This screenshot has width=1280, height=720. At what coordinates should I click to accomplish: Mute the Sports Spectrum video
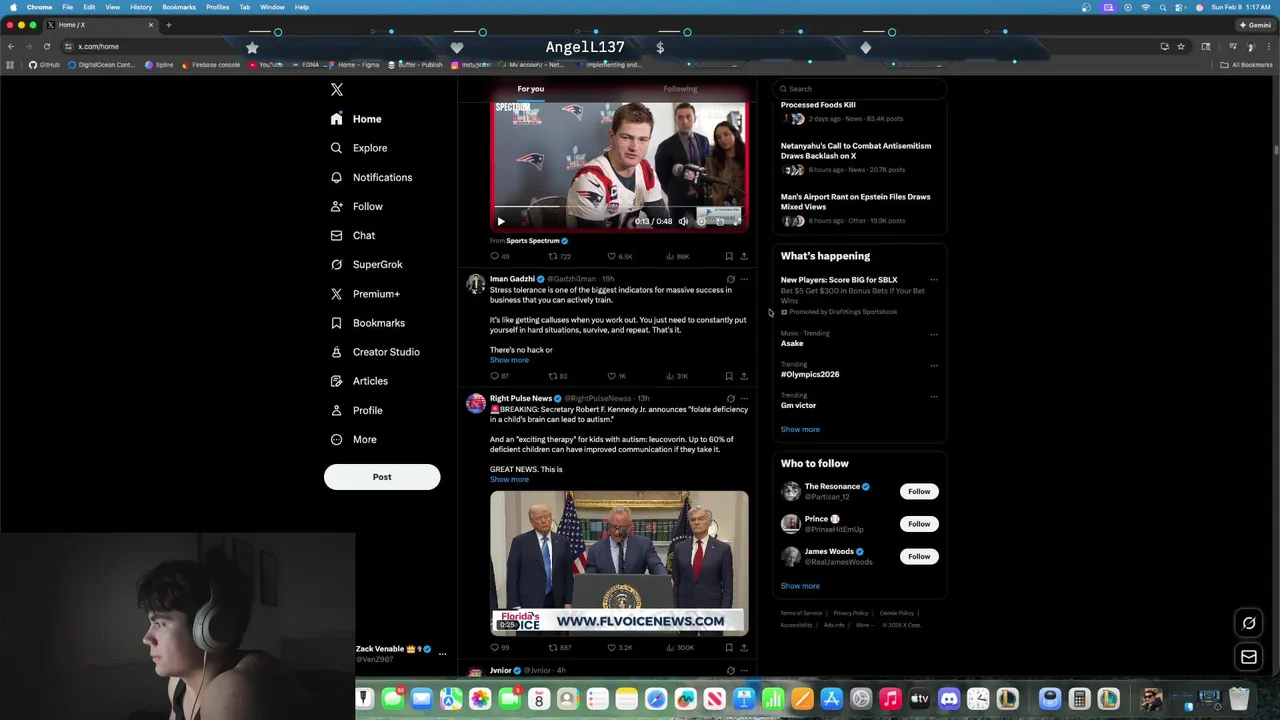click(684, 221)
